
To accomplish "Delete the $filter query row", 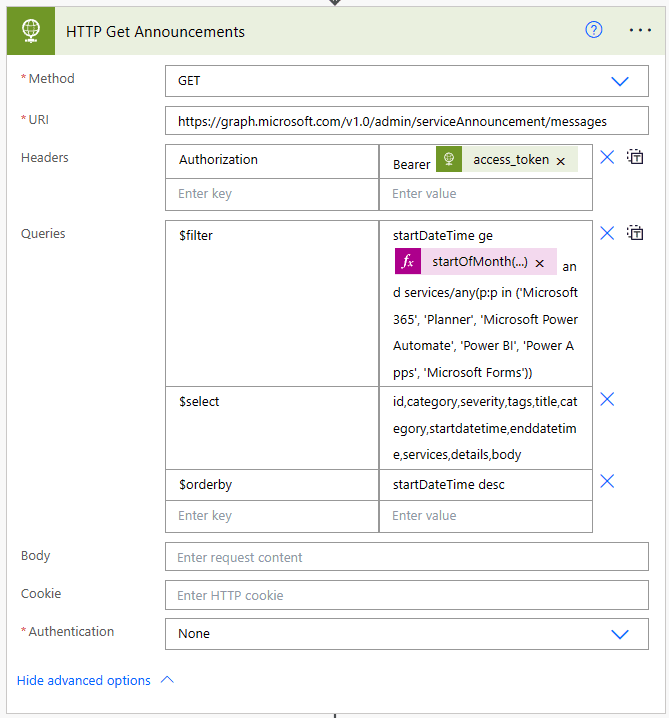I will coord(607,234).
